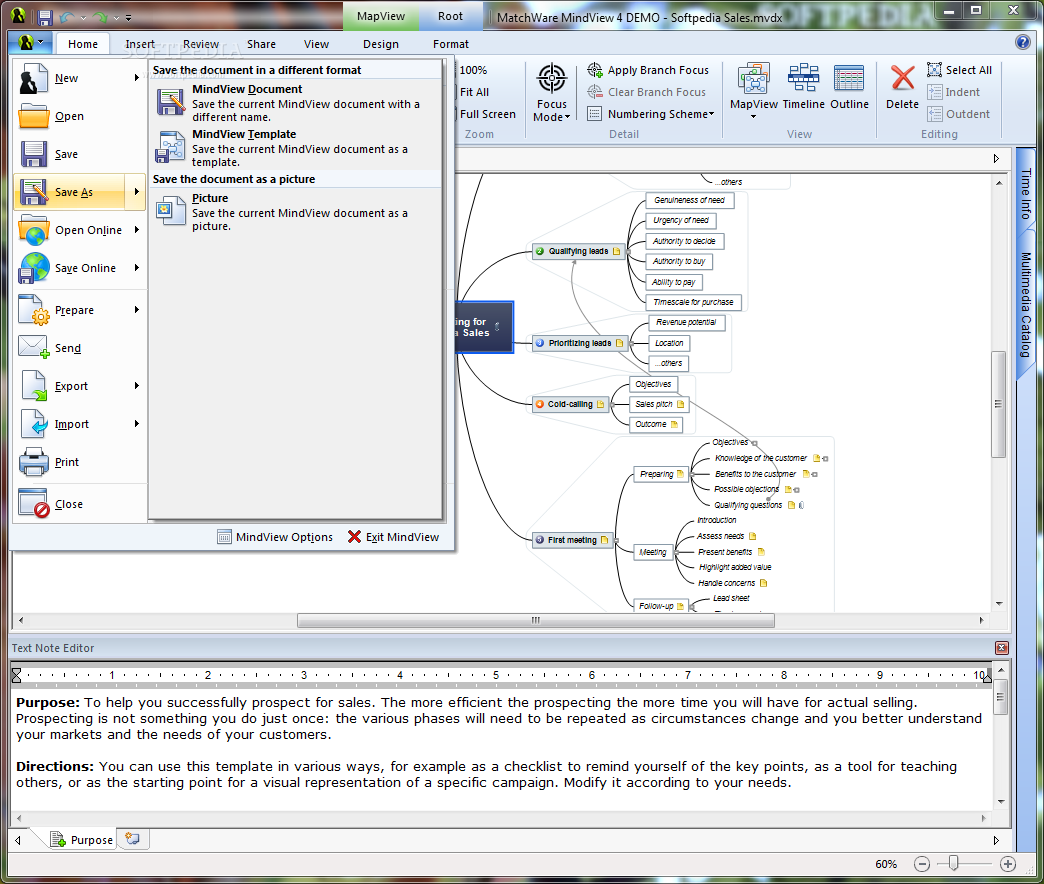1044x884 pixels.
Task: Open the Format ribbon tab
Action: (451, 44)
